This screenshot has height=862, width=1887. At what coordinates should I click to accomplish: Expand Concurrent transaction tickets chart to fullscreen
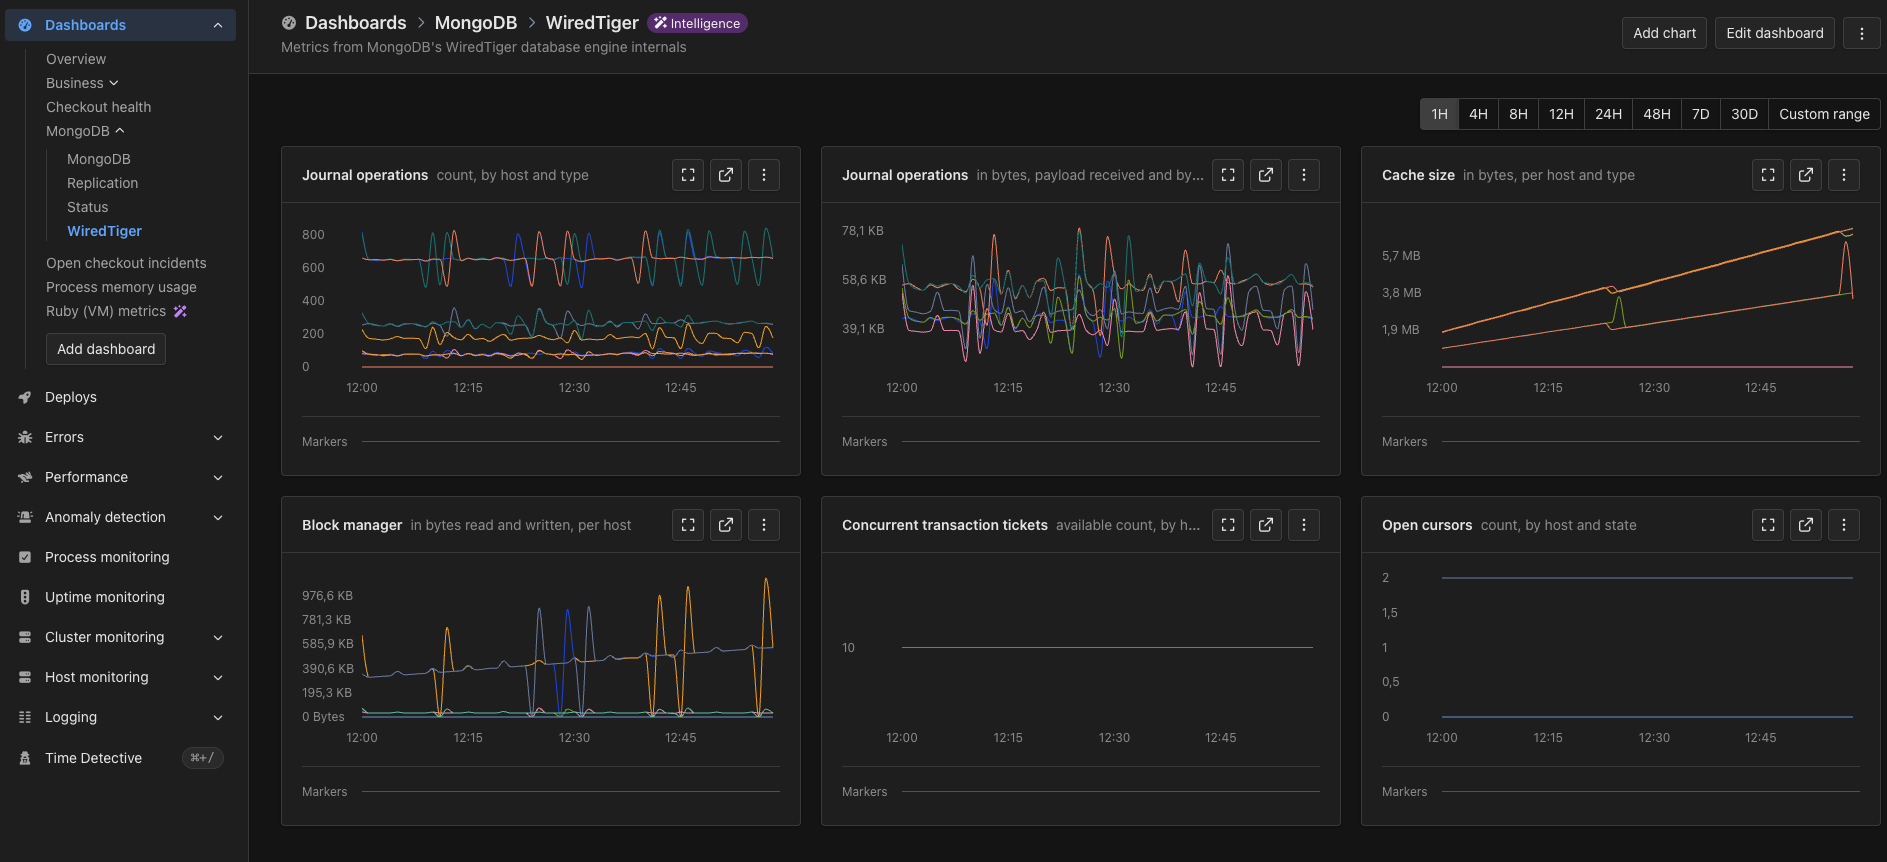click(1228, 525)
